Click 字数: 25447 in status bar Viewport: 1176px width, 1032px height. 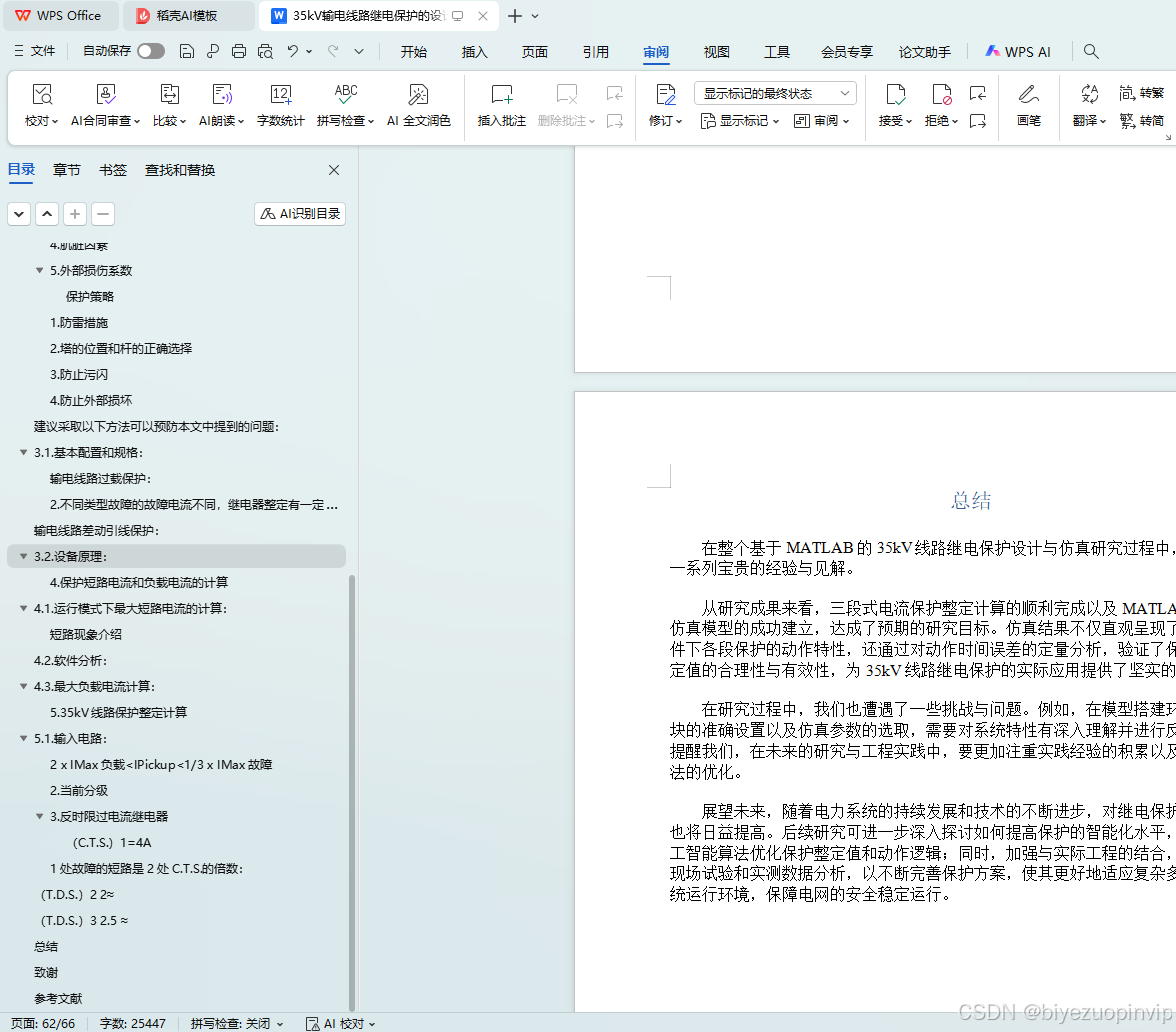click(x=133, y=1023)
